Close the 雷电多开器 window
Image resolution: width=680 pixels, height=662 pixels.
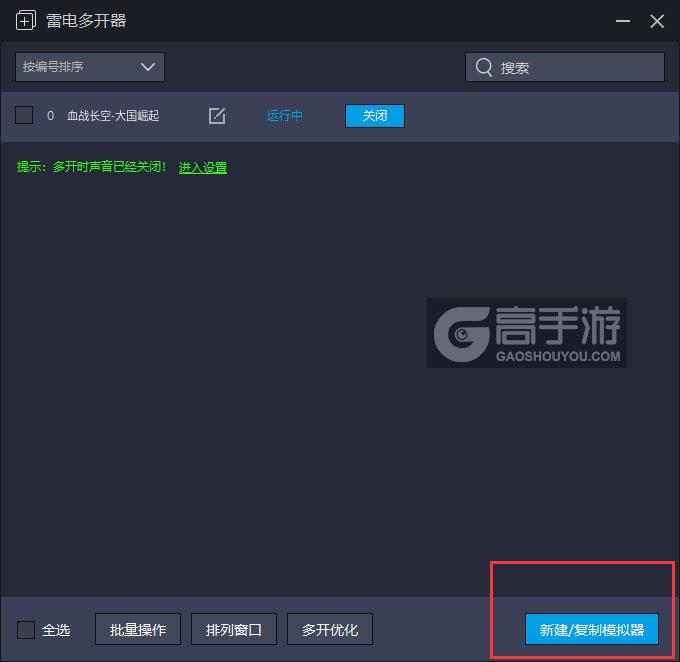click(657, 21)
